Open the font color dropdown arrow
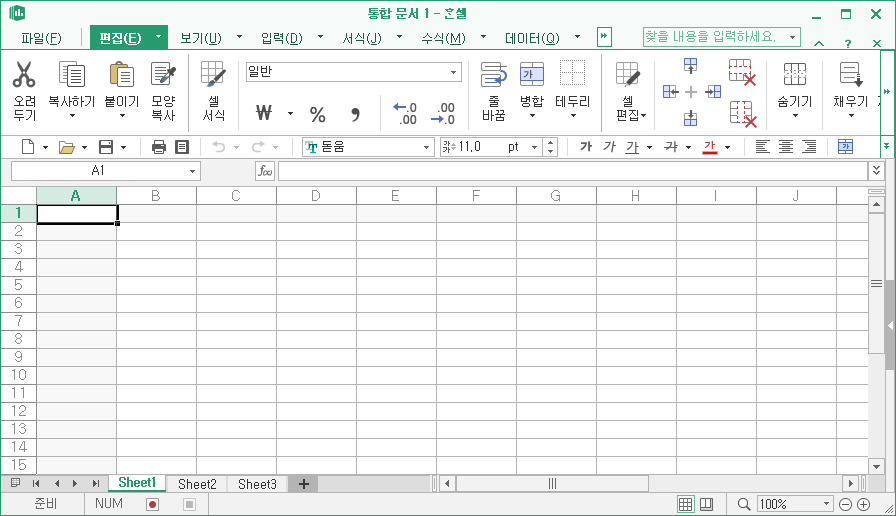Screen dimensions: 896x516 click(x=727, y=147)
